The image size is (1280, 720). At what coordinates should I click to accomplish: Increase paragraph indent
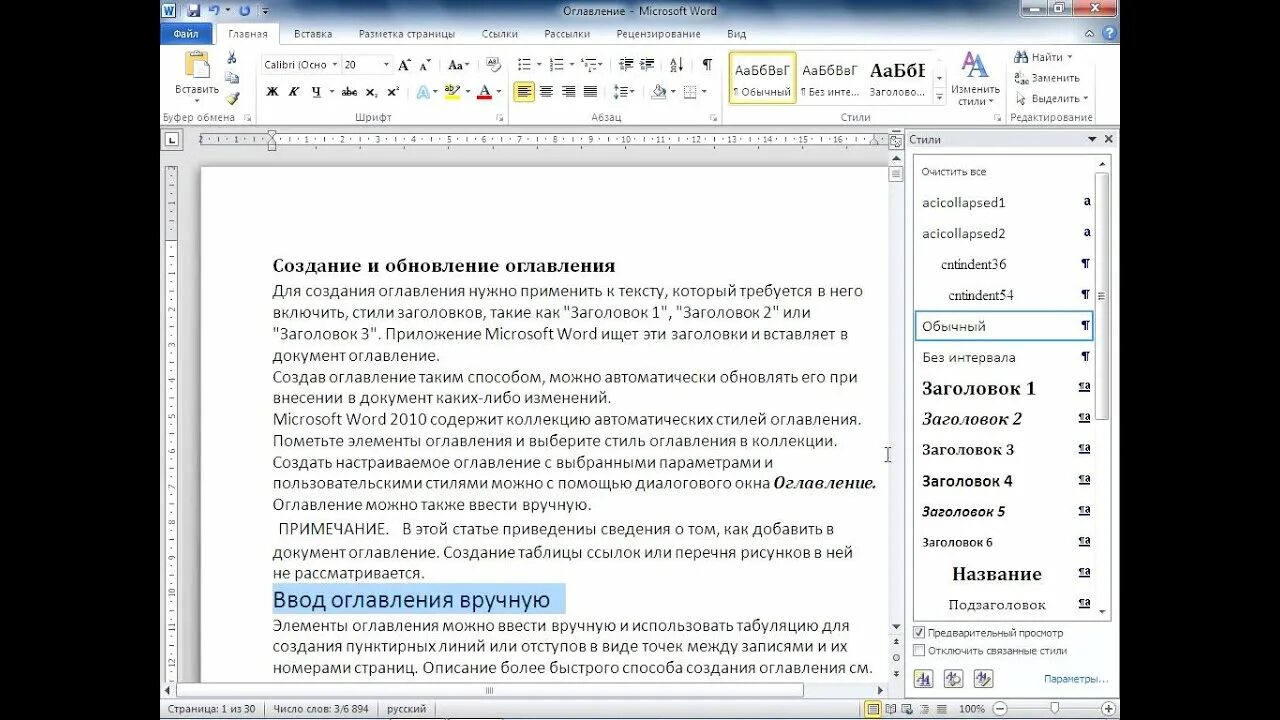point(650,65)
